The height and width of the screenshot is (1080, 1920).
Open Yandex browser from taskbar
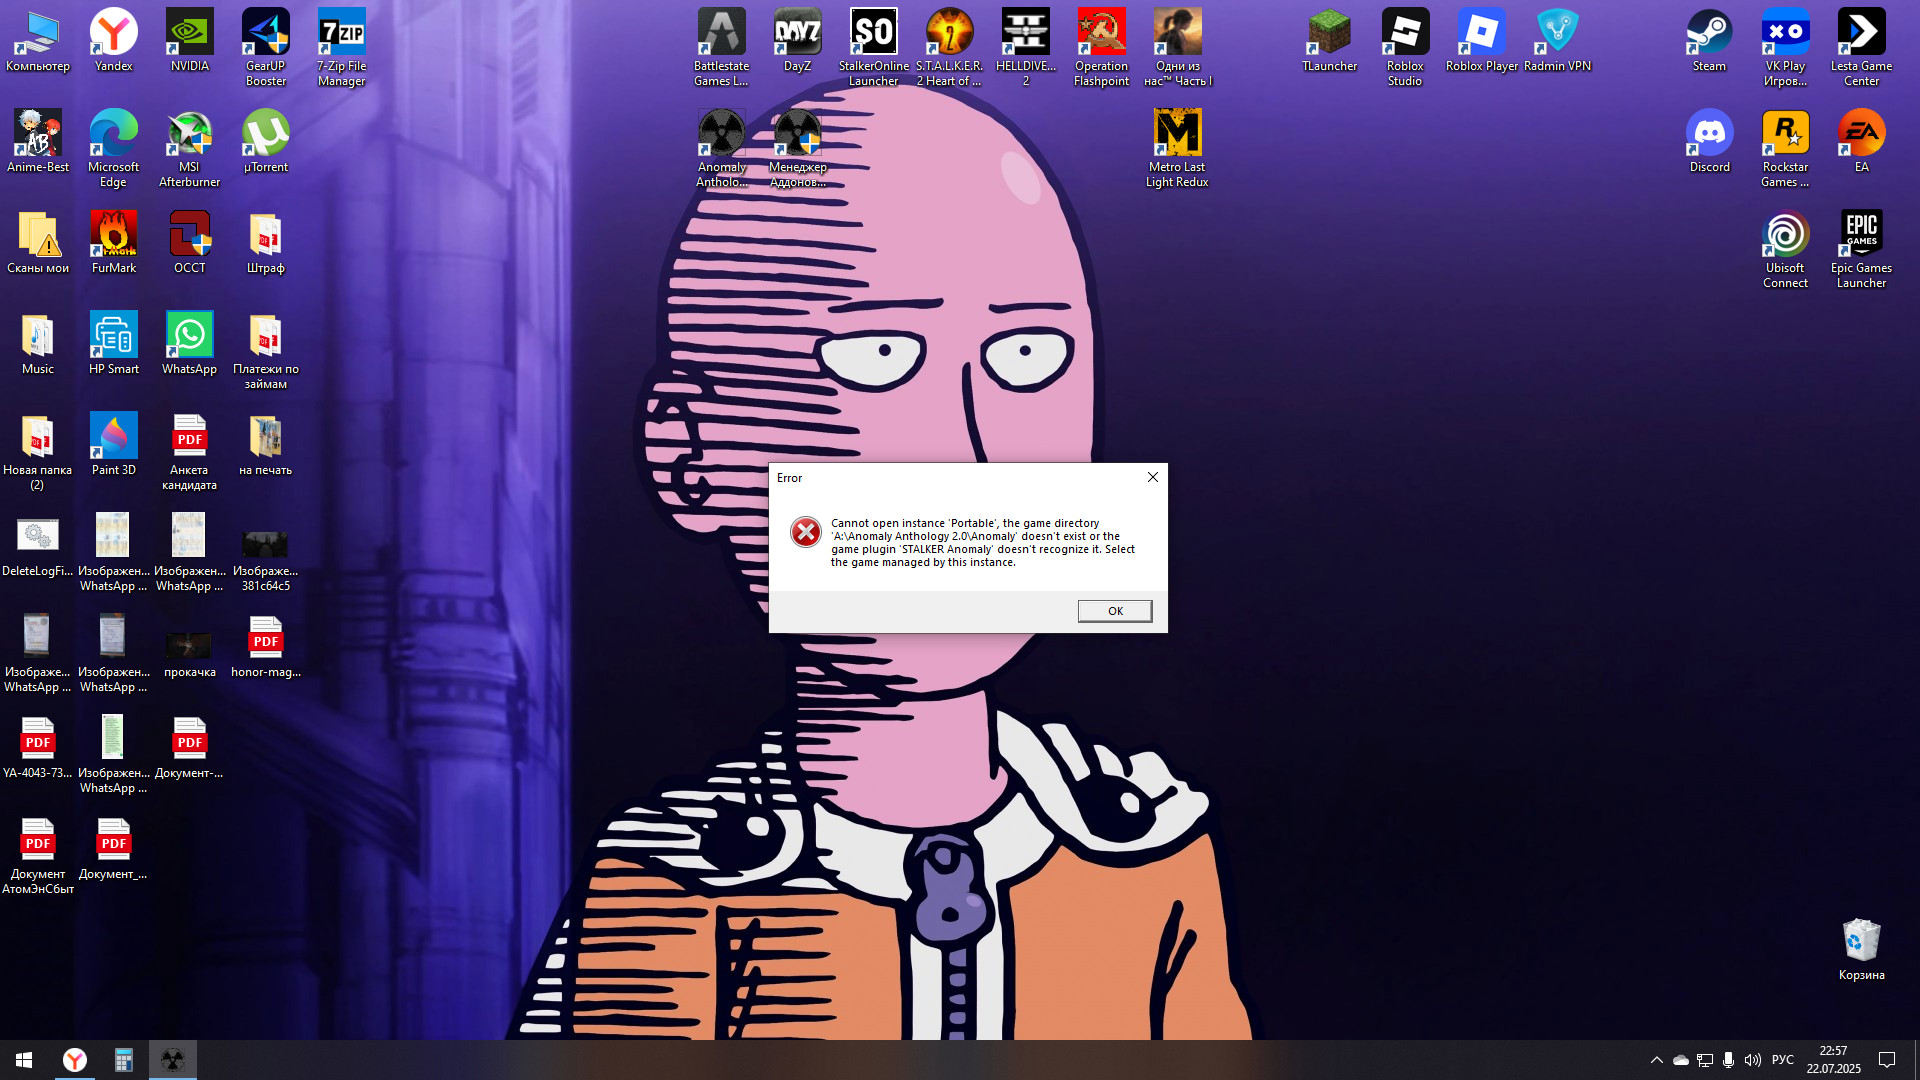(x=75, y=1060)
